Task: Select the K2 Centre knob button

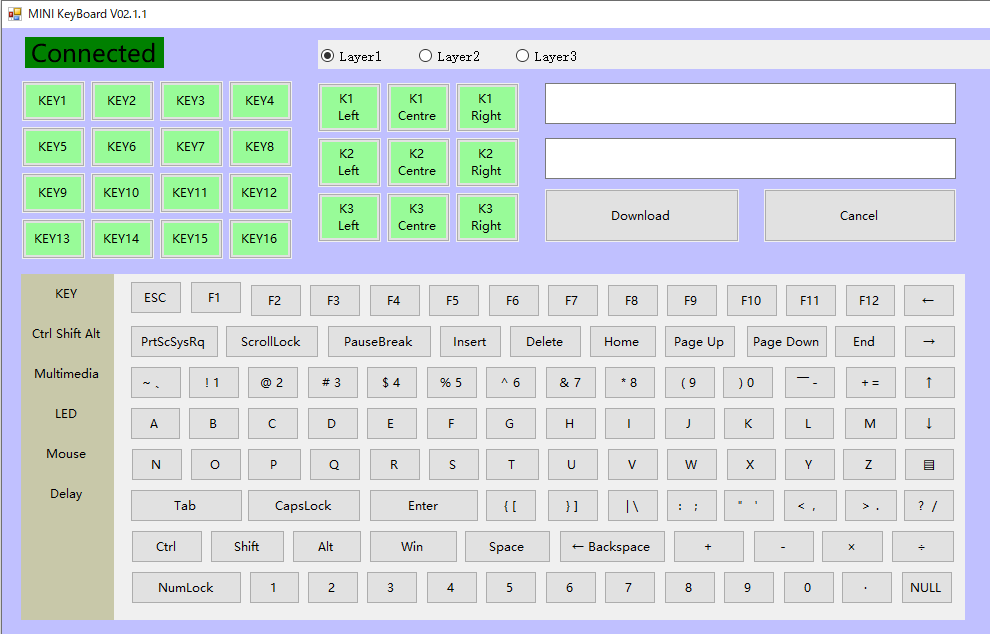Action: [x=417, y=162]
